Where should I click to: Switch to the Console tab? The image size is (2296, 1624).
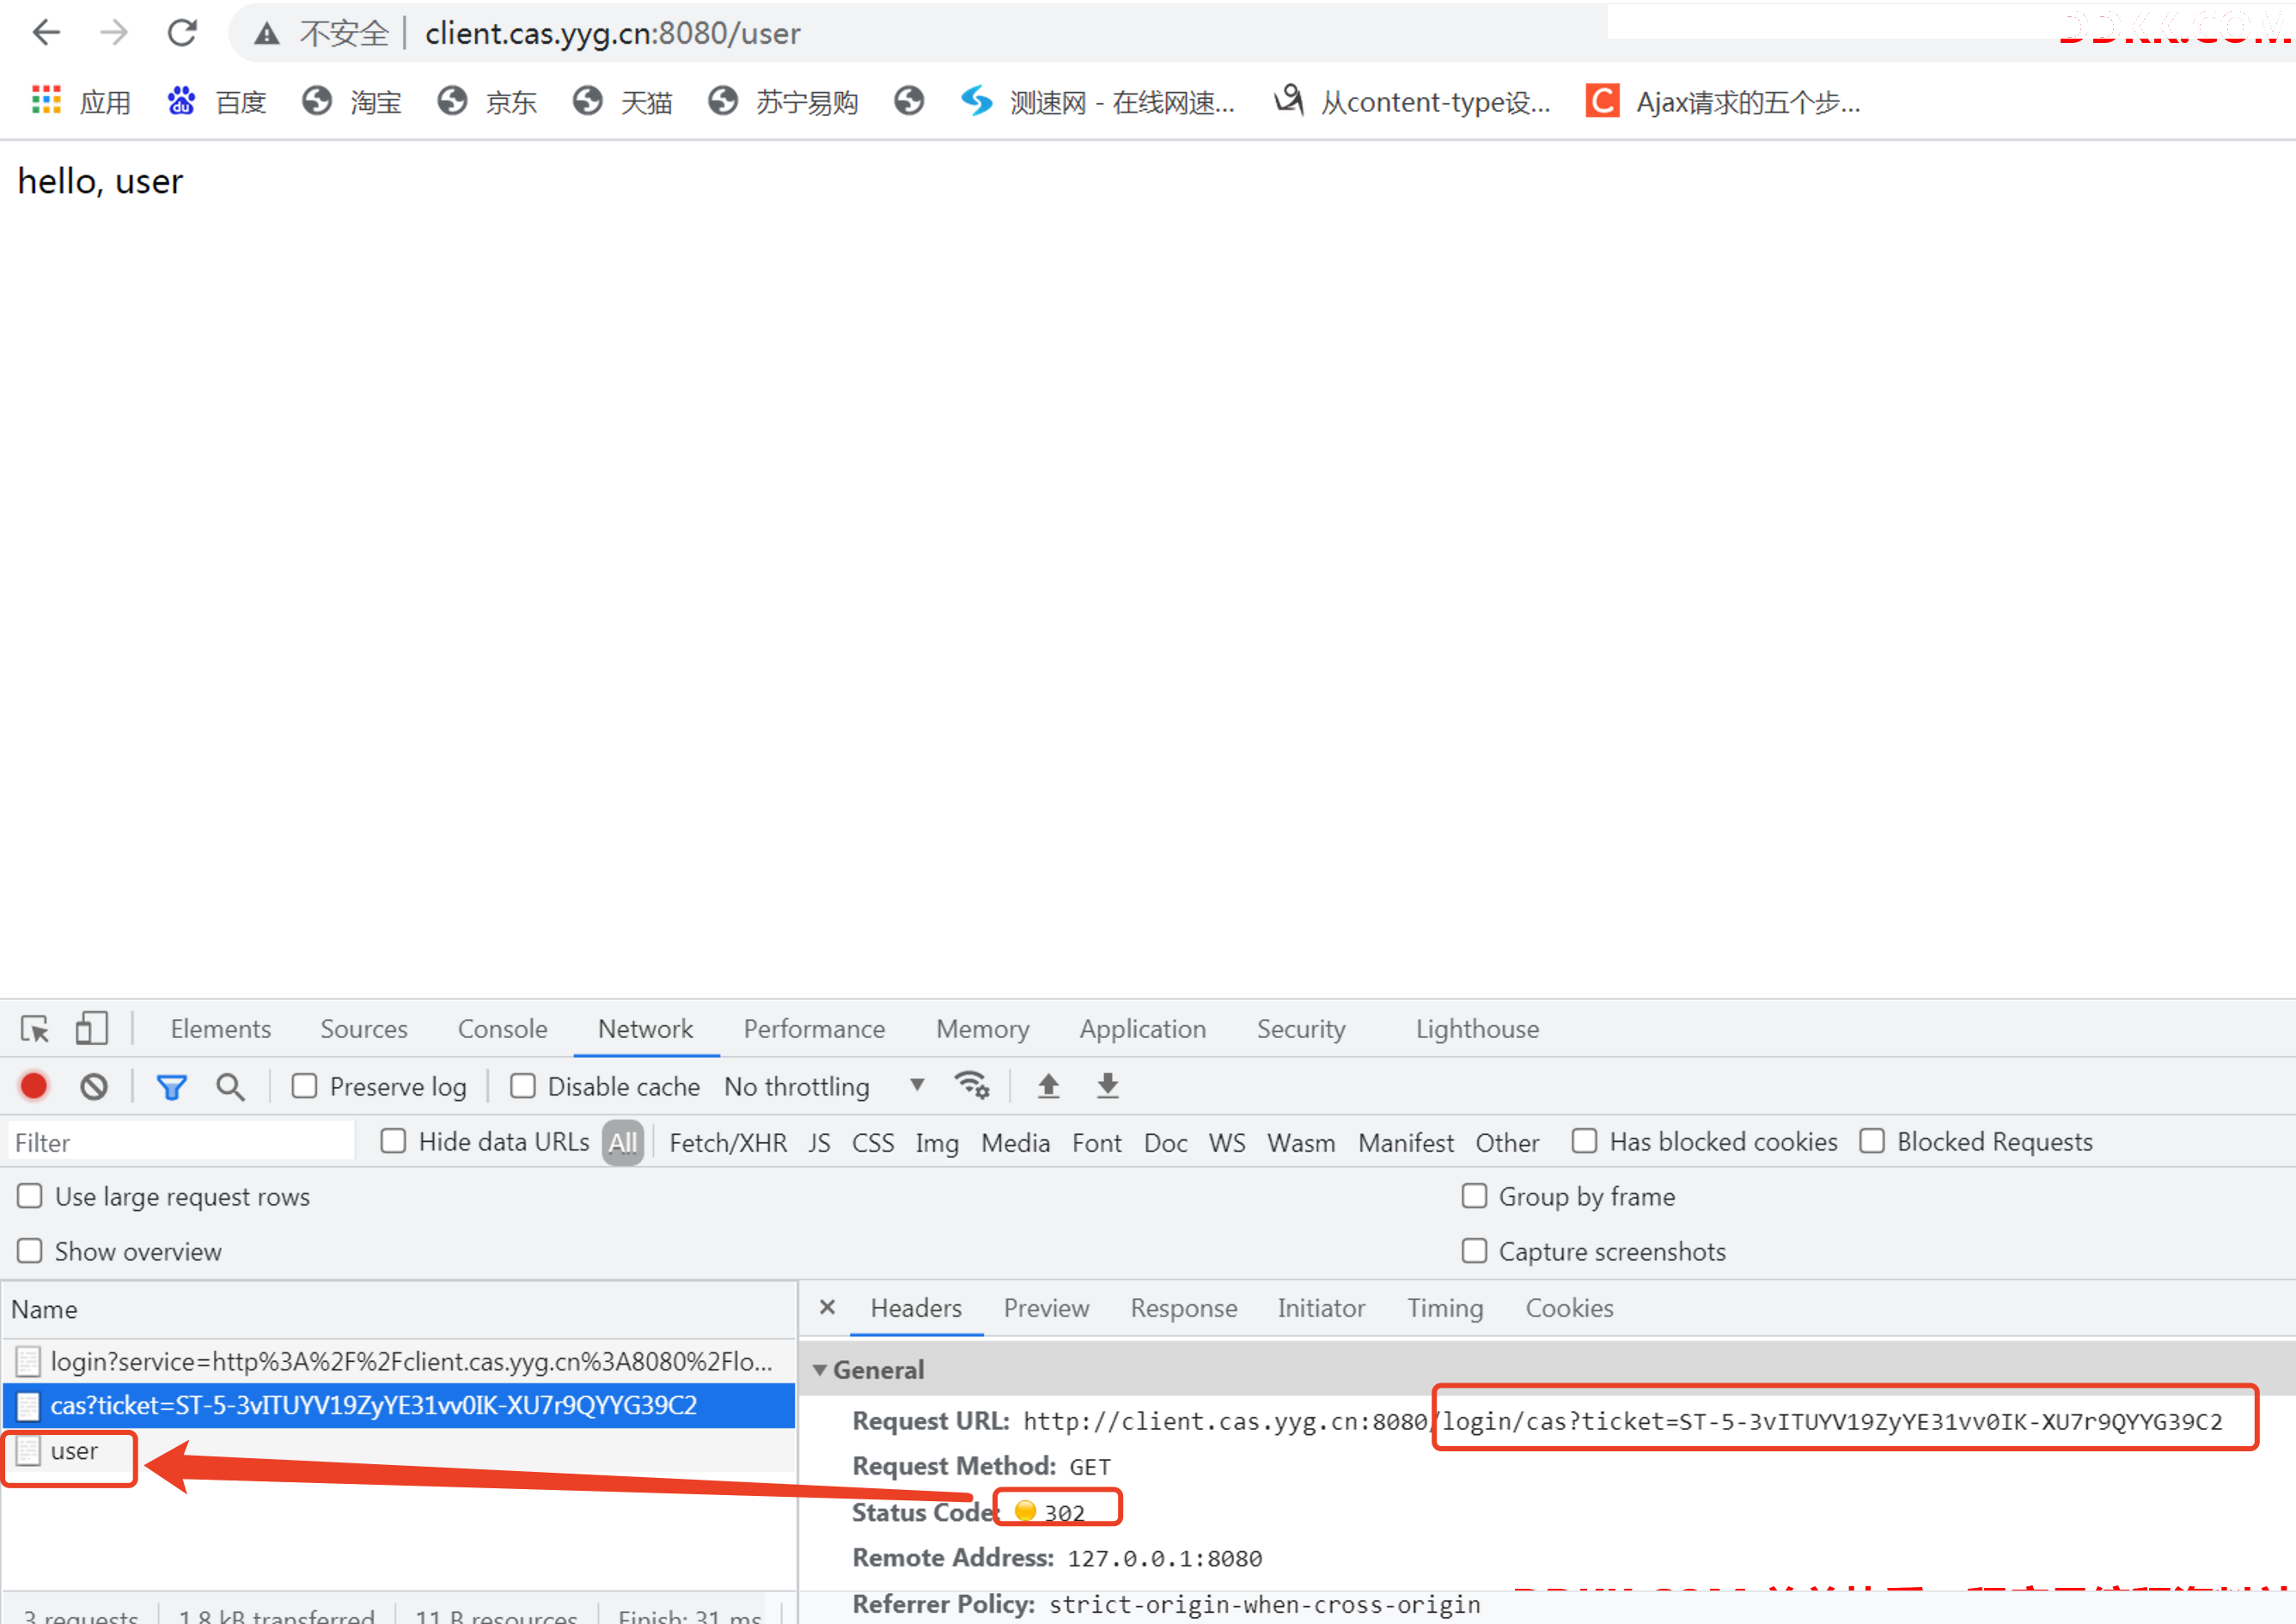tap(502, 1029)
